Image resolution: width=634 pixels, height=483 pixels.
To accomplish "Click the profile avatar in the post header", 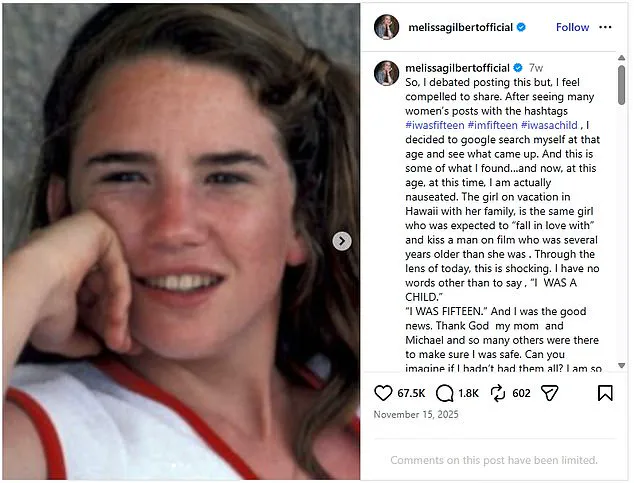I will click(x=386, y=27).
